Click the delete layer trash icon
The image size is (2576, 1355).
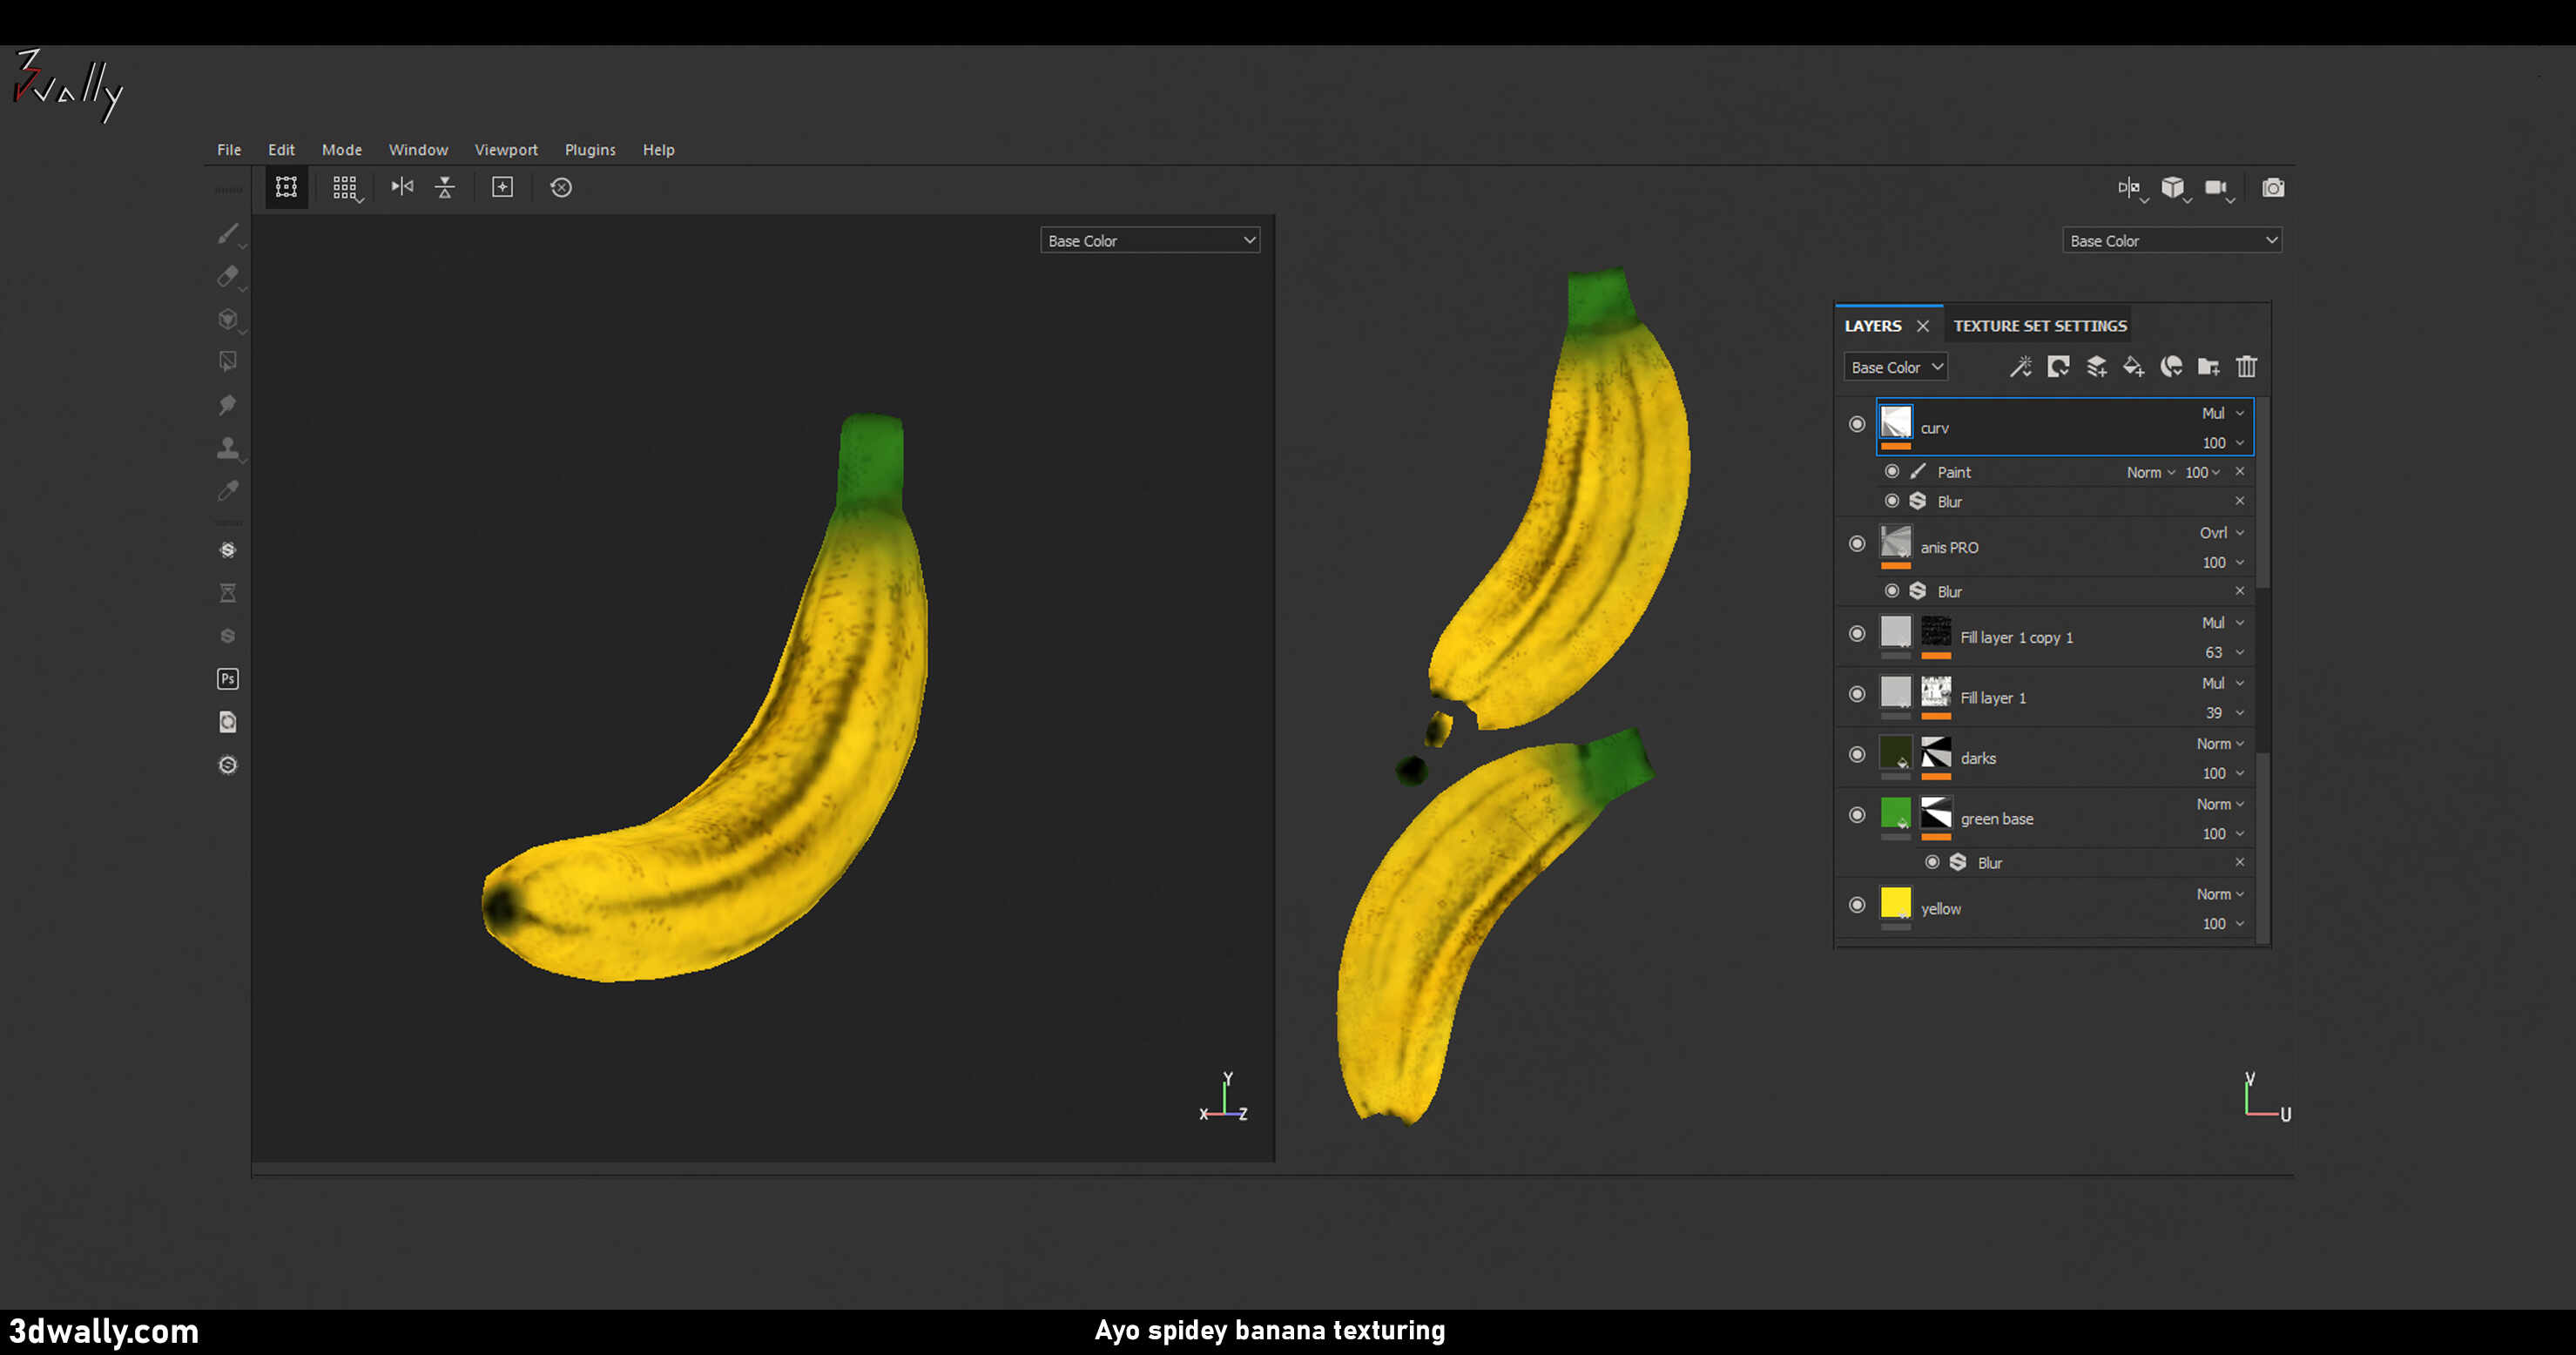point(2246,367)
